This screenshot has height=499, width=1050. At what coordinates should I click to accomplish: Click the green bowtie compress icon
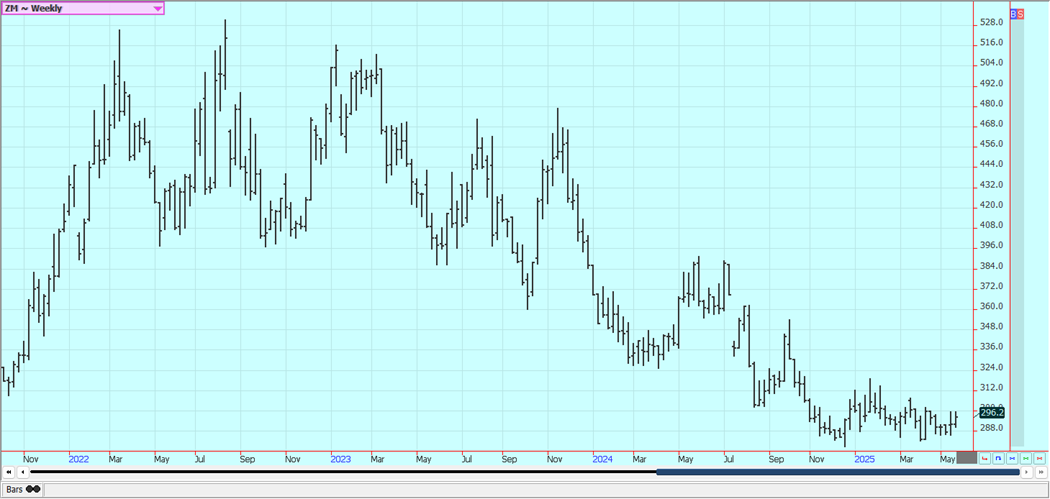click(1026, 458)
